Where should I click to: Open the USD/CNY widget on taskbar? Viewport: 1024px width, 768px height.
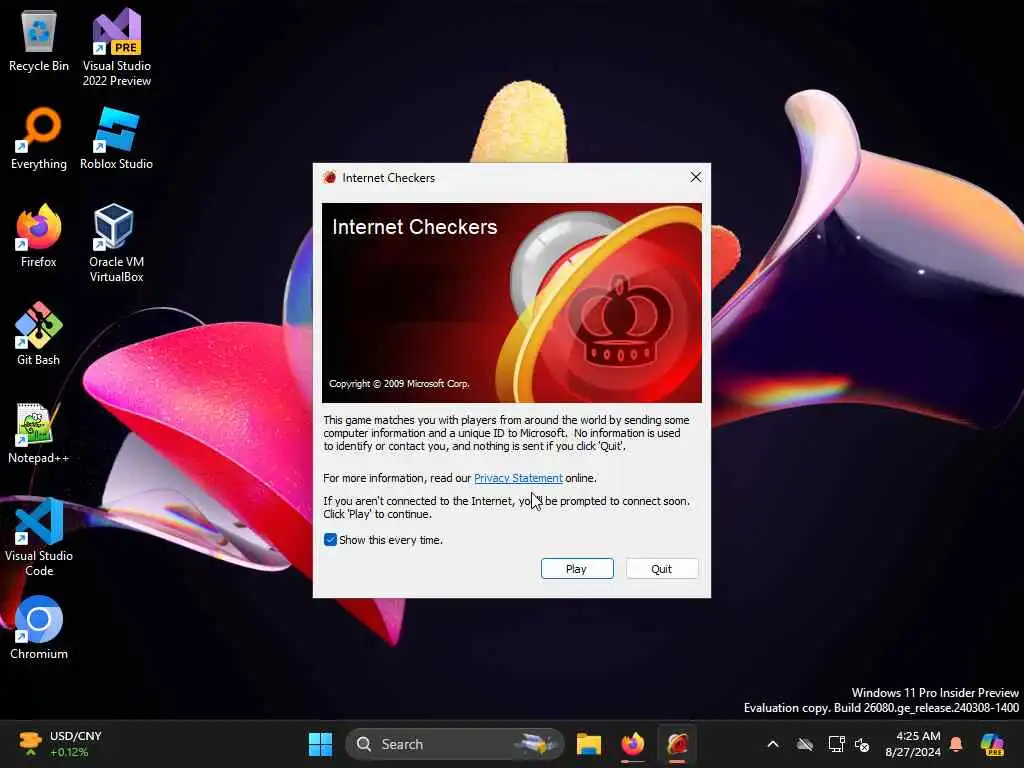tap(60, 744)
